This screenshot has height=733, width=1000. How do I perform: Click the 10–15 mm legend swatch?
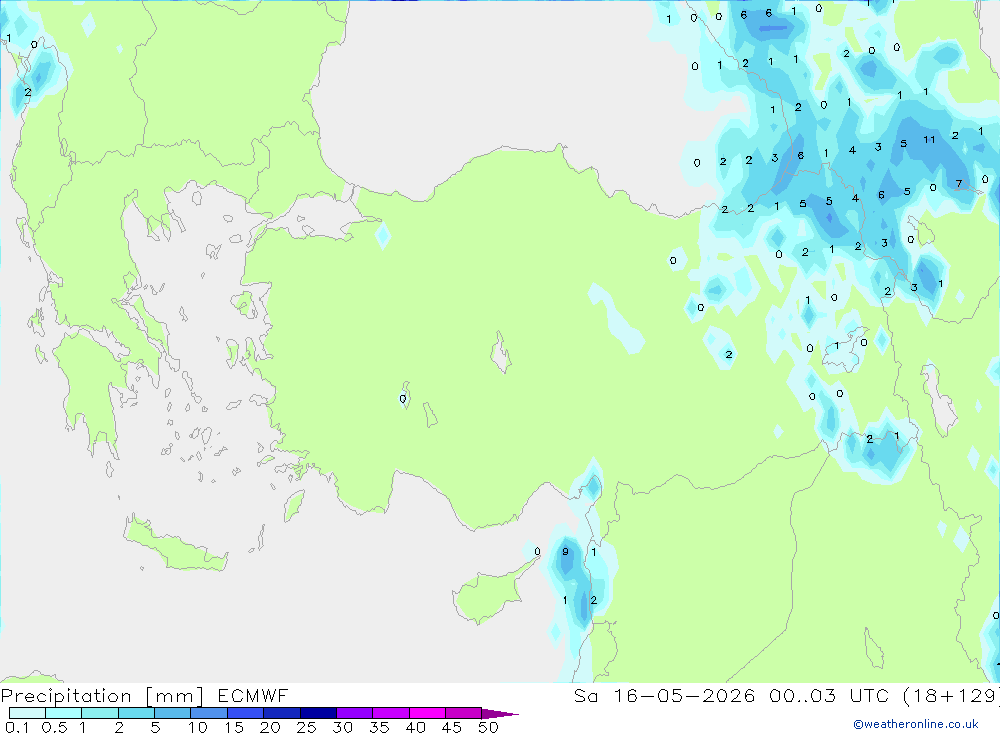click(x=209, y=713)
